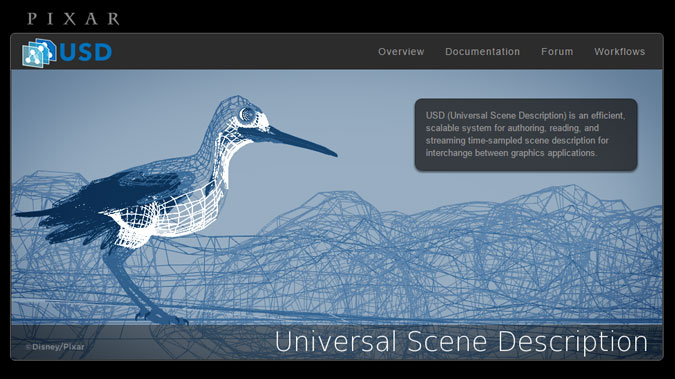Click the USD stacked-documents logo icon

coord(39,53)
